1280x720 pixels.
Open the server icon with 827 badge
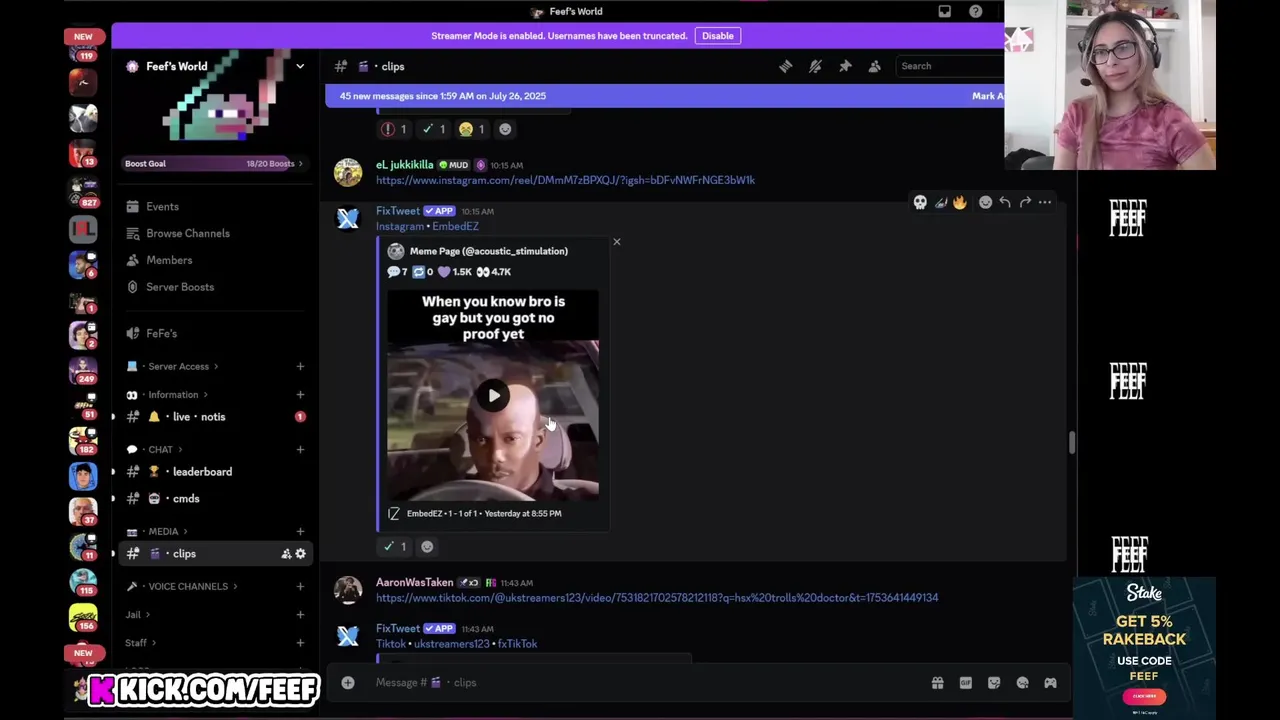(x=83, y=190)
